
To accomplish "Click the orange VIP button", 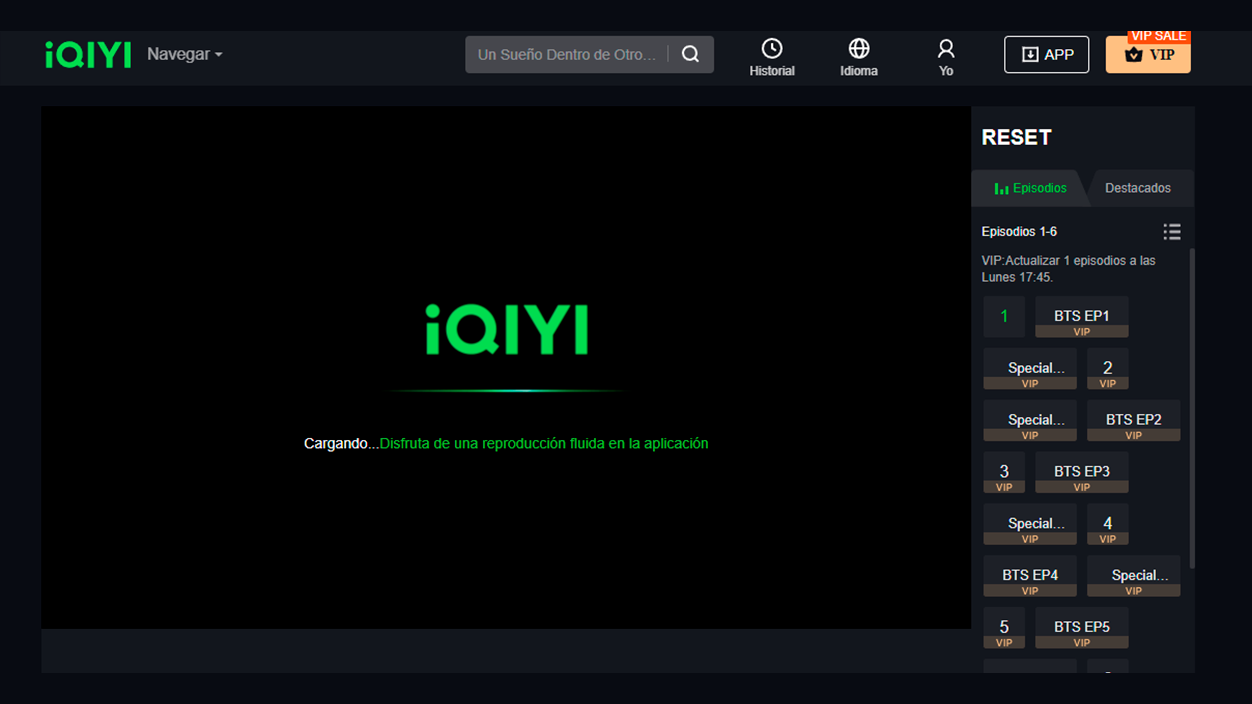I will 1148,55.
